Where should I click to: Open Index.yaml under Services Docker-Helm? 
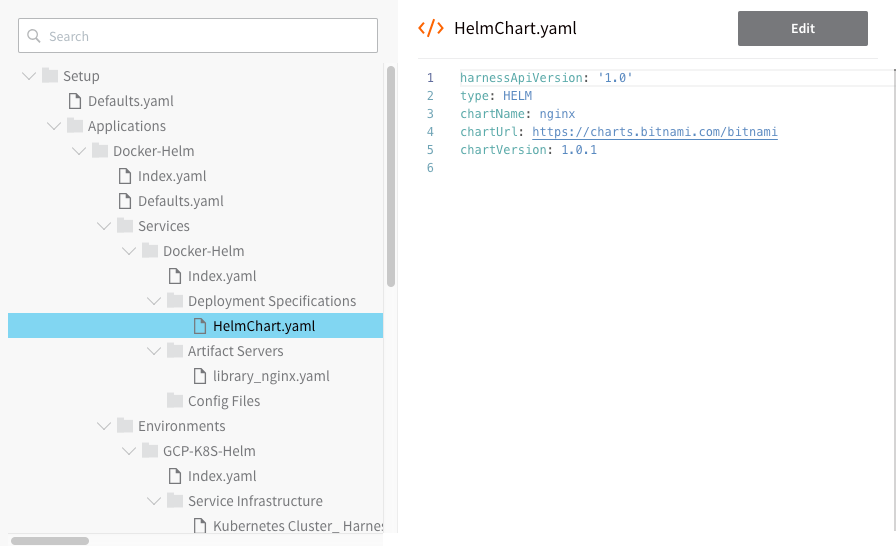click(x=222, y=276)
